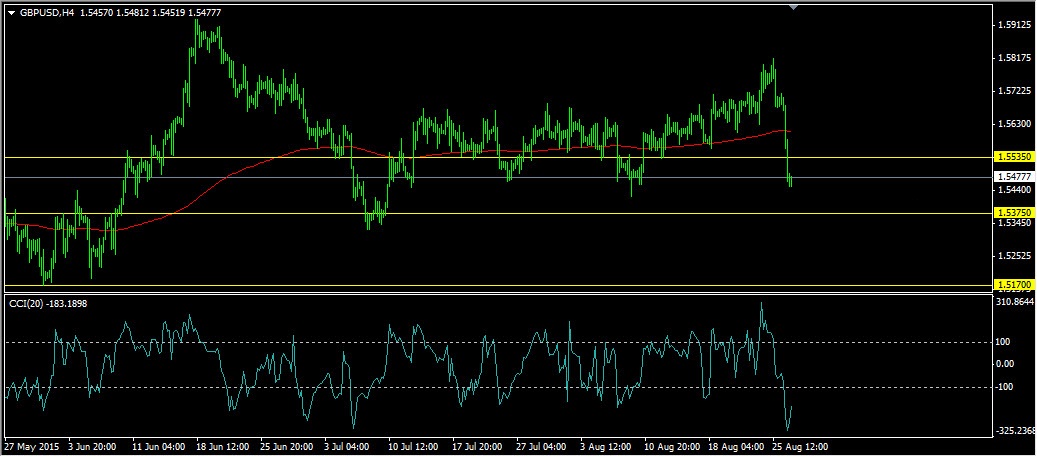The width and height of the screenshot is (1037, 457).
Task: Click the 25 Aug 12:00 time label
Action: [800, 446]
